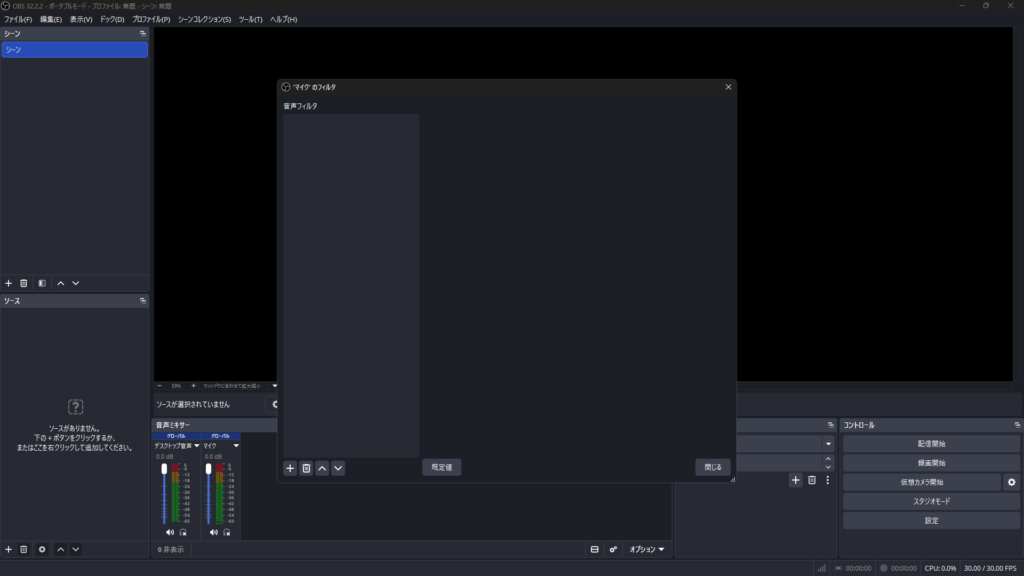Open ファイル menu

point(18,20)
